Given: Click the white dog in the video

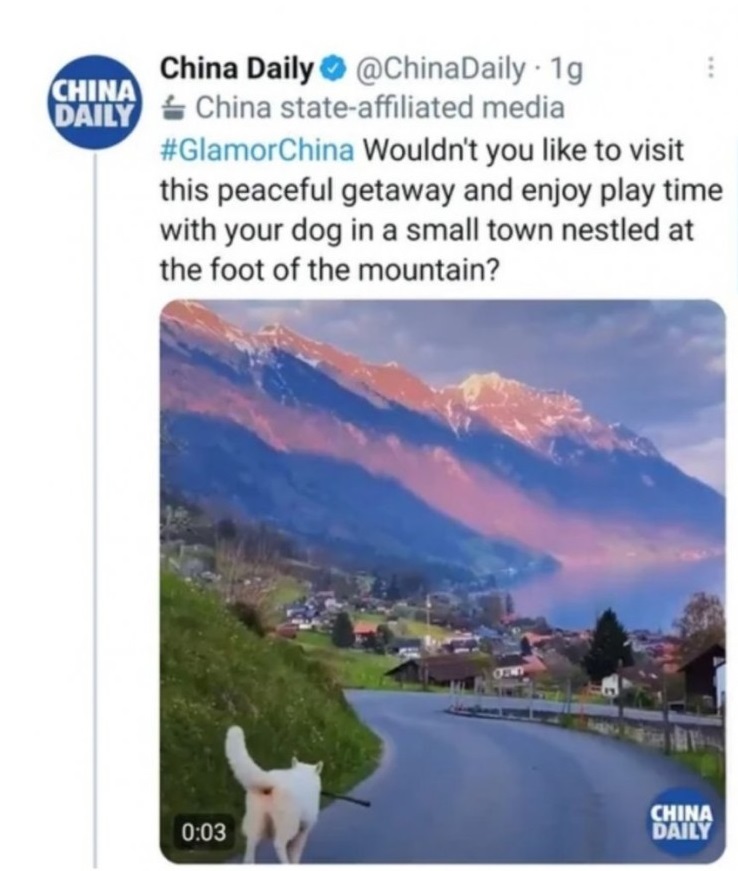Looking at the screenshot, I should coord(274,793).
